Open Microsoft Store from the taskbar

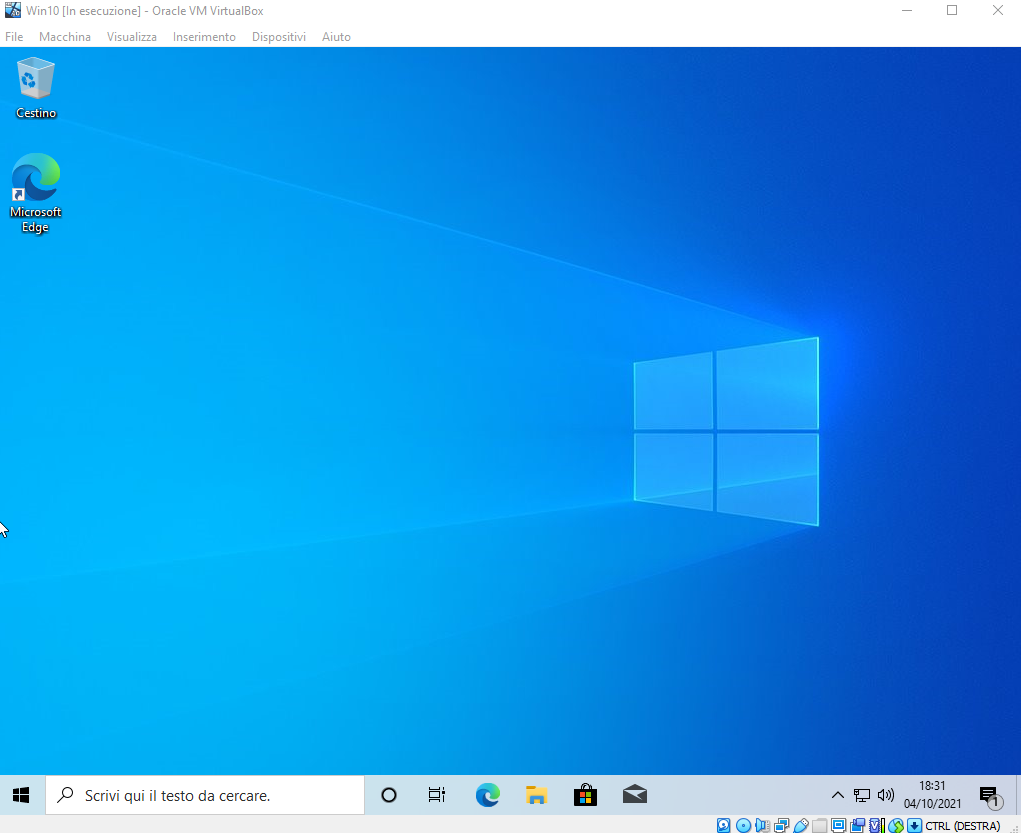tap(585, 795)
